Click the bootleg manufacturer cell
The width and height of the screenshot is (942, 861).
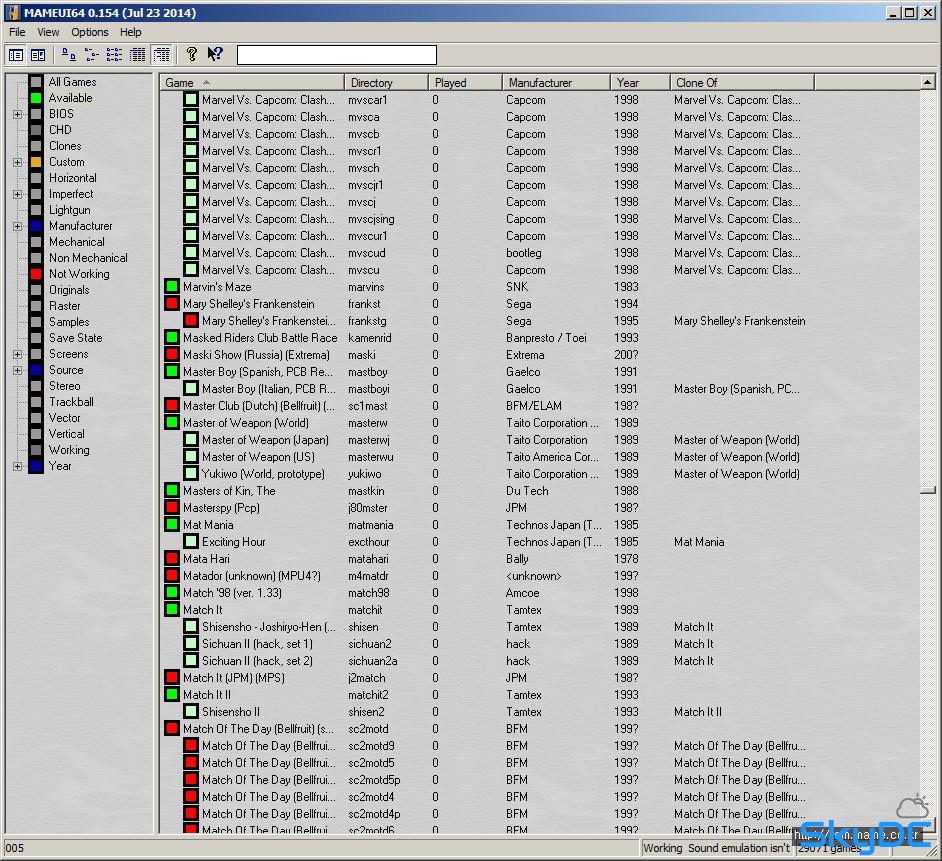[x=524, y=253]
